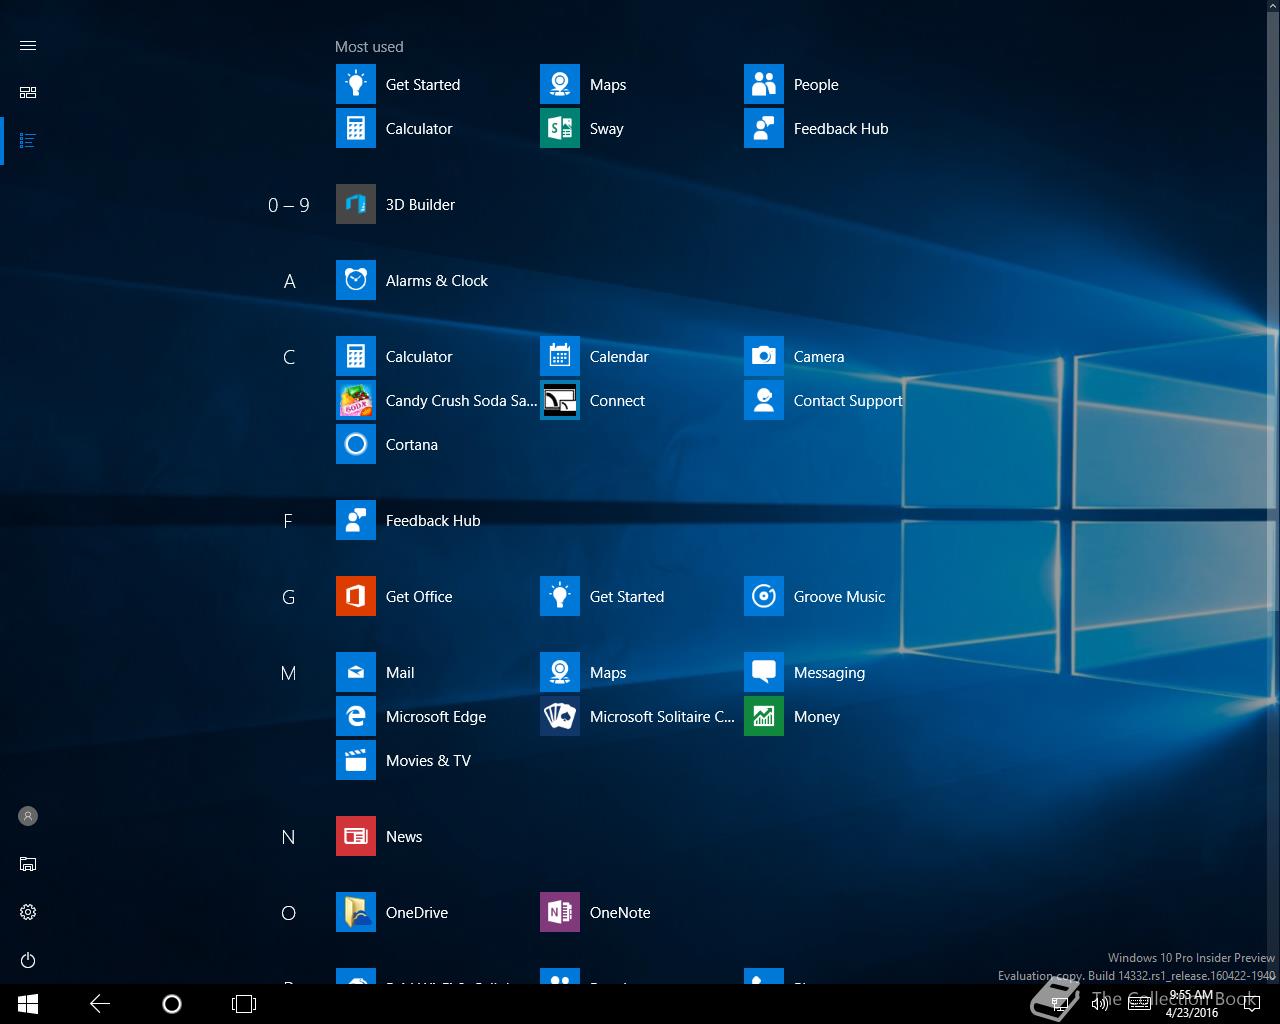
Task: Open the touch keyboard from tray
Action: pos(1139,1004)
